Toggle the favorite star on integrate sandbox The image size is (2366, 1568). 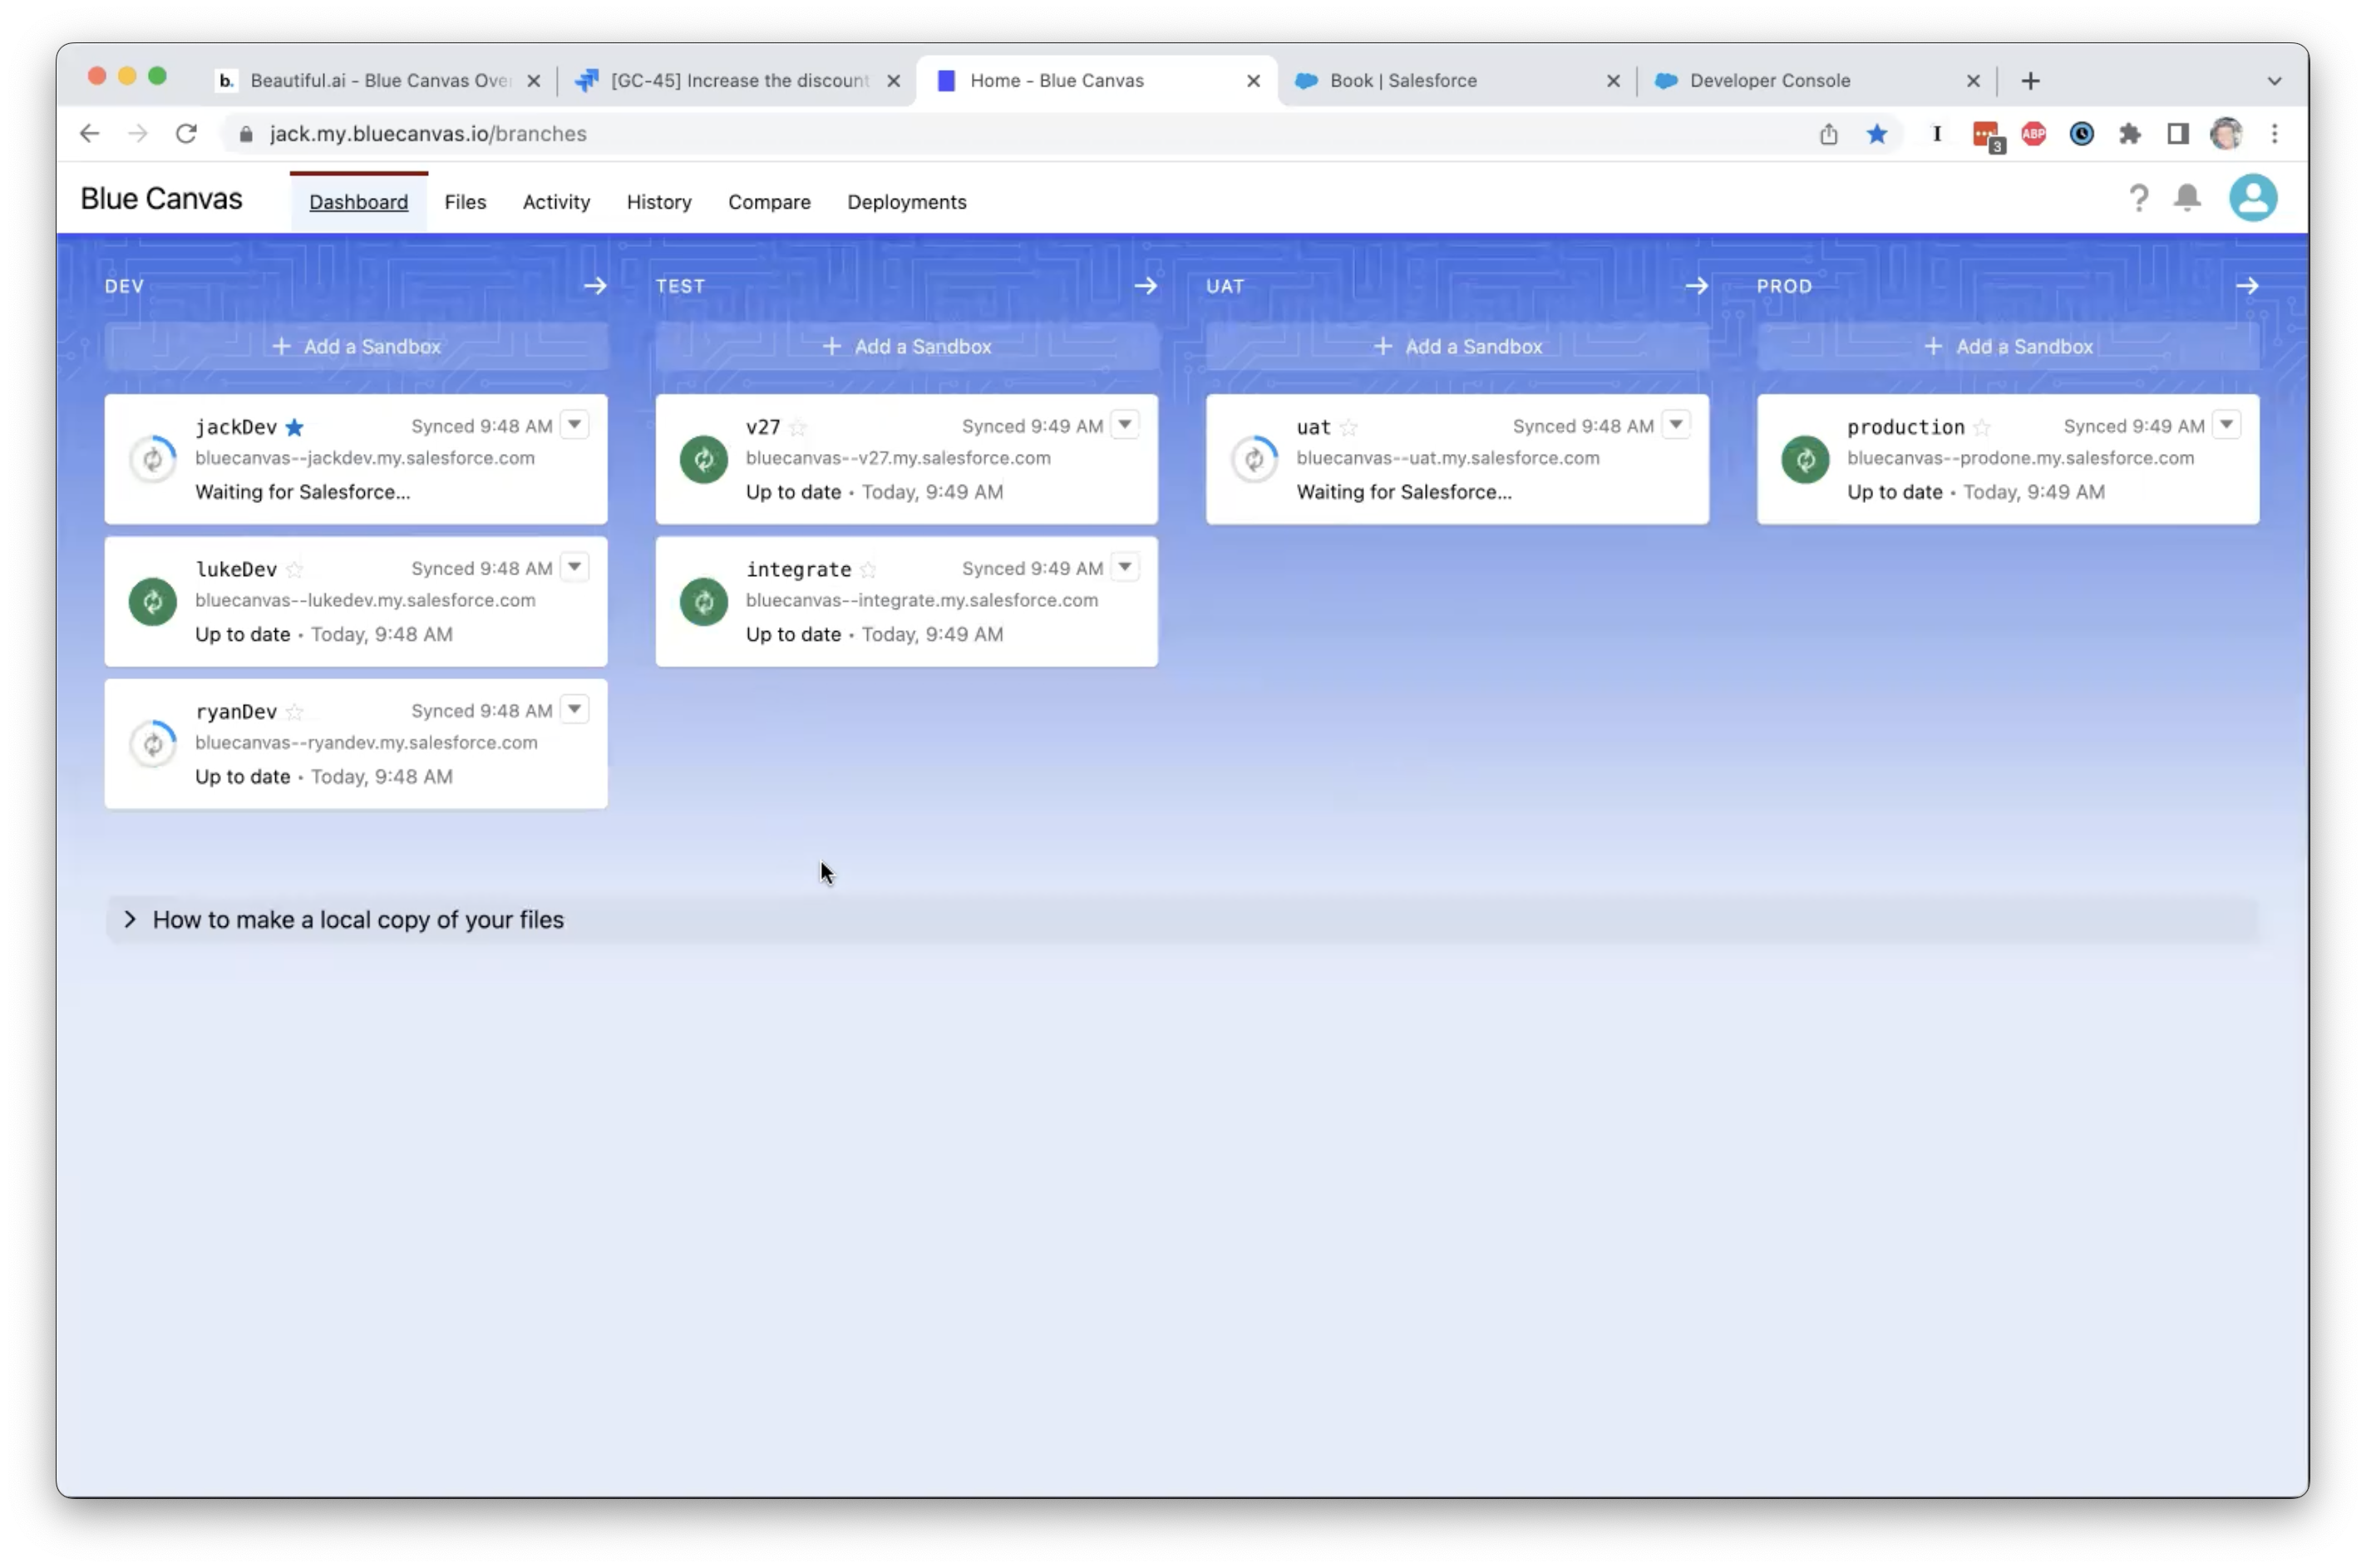868,570
